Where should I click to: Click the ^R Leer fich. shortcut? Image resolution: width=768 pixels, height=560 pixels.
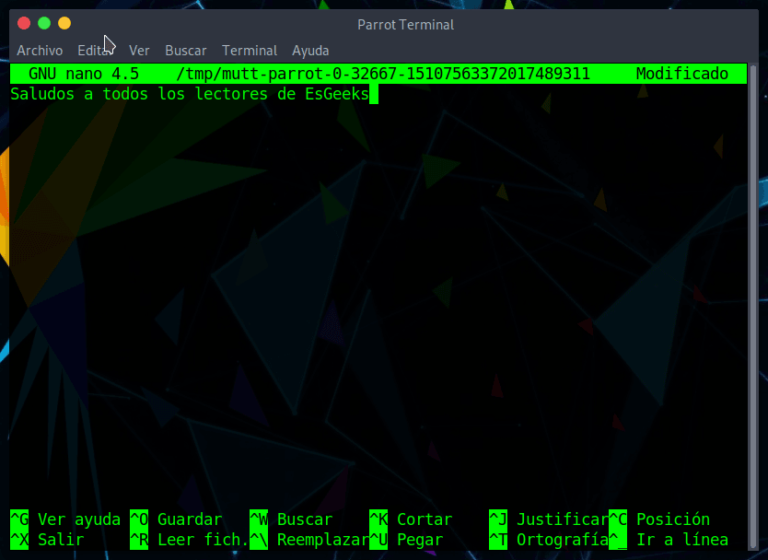tap(189, 539)
